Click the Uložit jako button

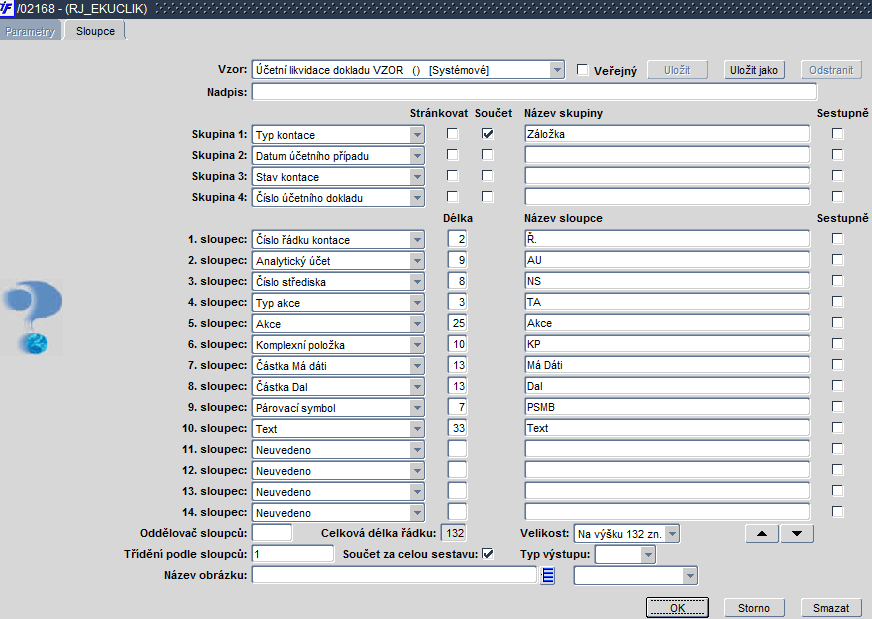(x=754, y=70)
